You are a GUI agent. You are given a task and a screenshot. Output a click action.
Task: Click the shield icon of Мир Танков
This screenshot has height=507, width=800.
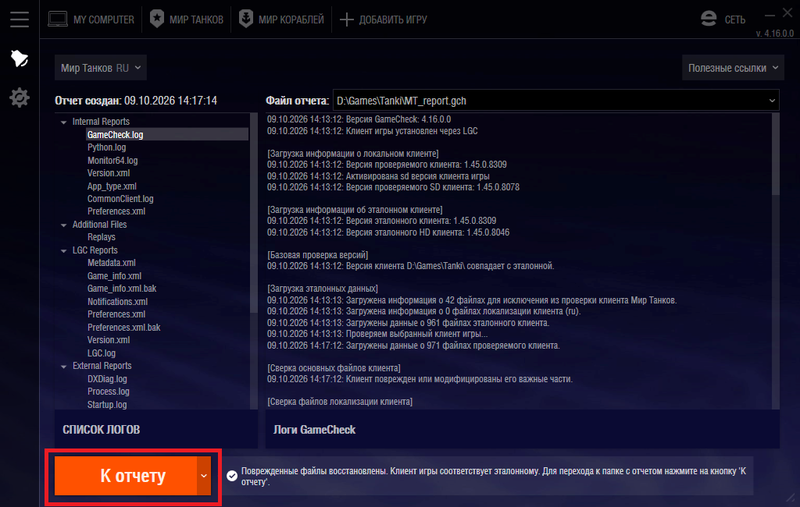[157, 19]
